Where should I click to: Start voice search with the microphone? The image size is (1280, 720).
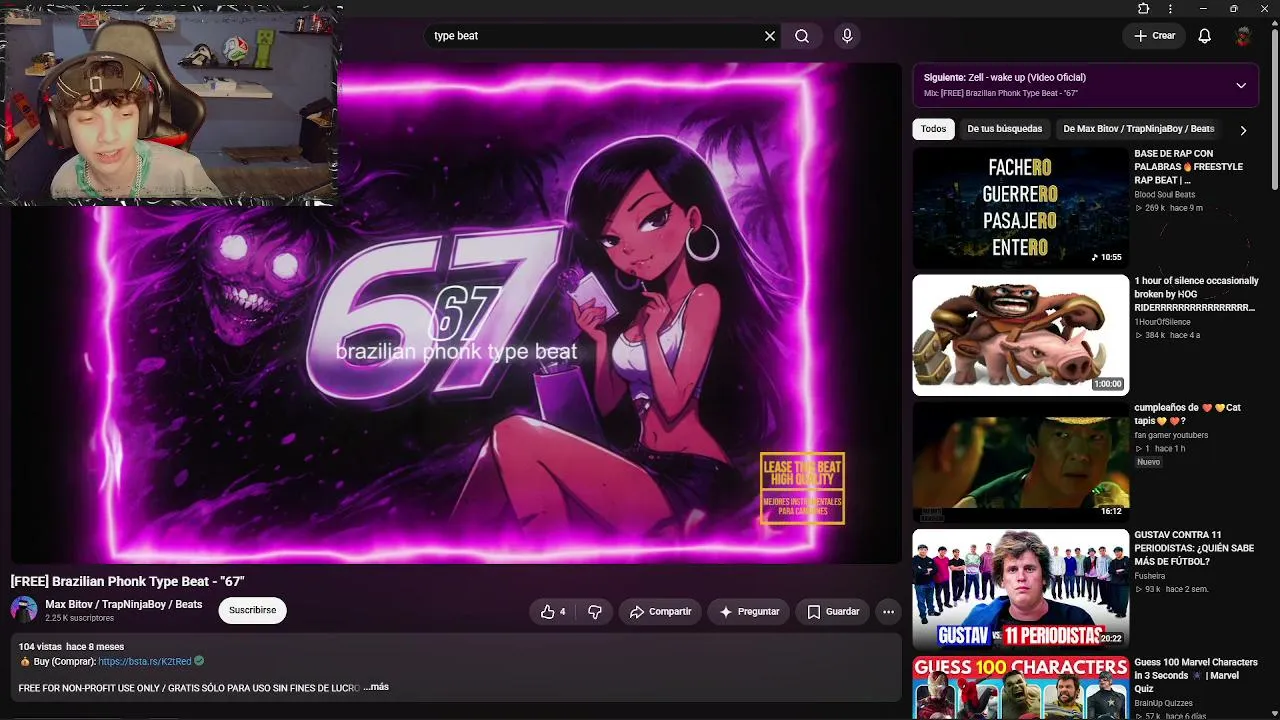(847, 36)
